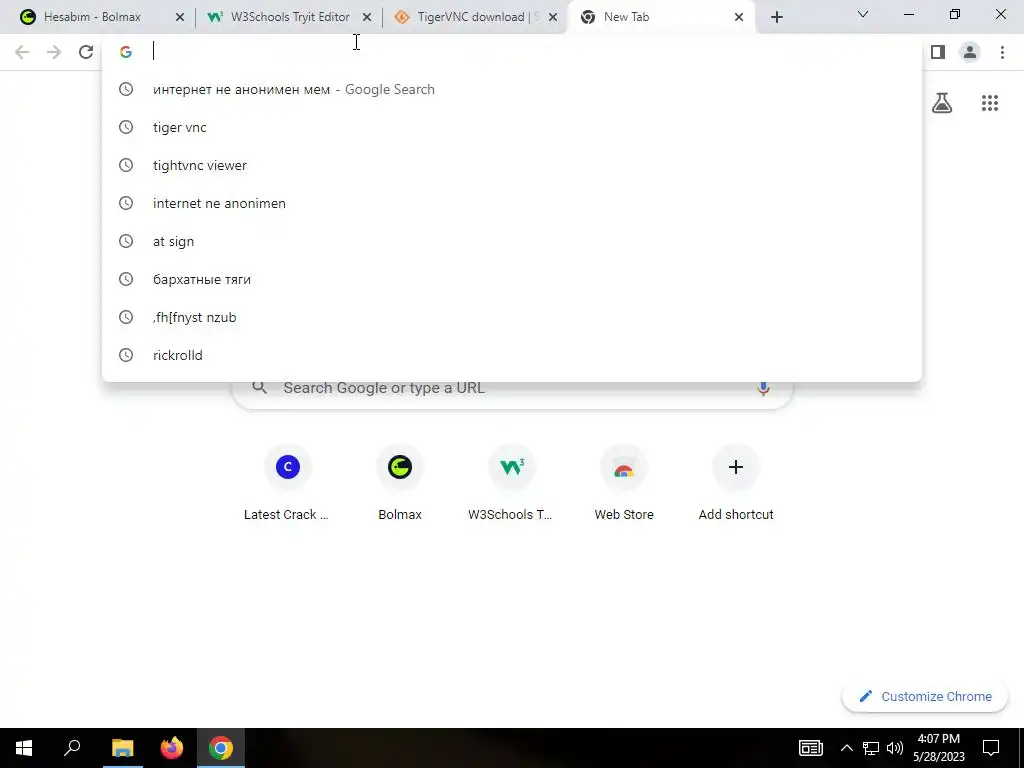This screenshot has height=768, width=1024.
Task: Open the Latest Crack shortcut tile
Action: tap(287, 484)
